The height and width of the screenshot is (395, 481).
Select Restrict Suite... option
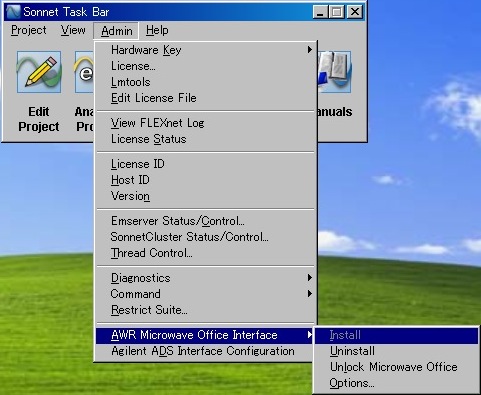click(205, 310)
